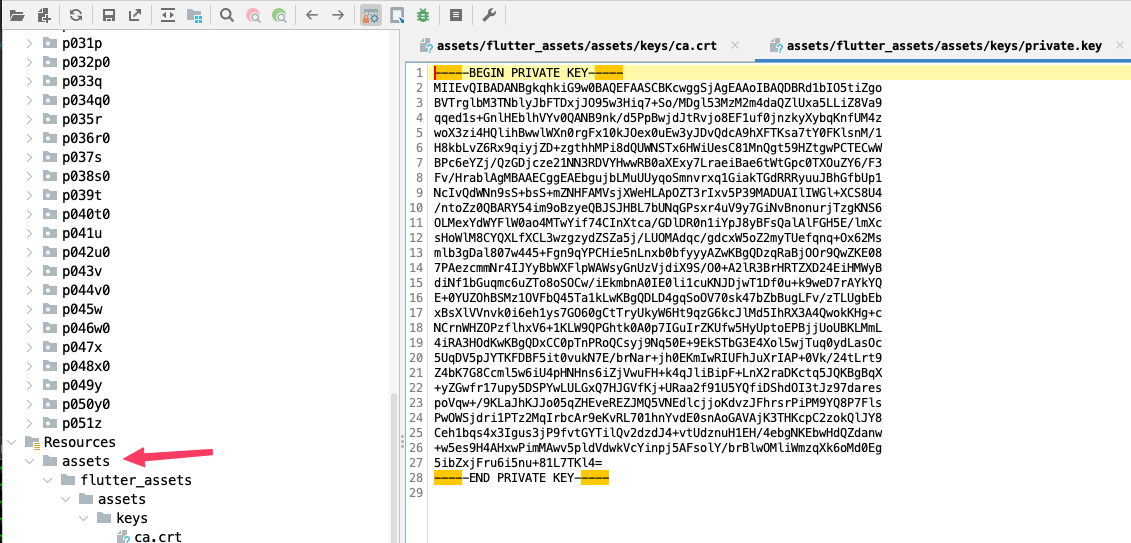
Task: Collapse the Resources tree node
Action: tap(11, 442)
